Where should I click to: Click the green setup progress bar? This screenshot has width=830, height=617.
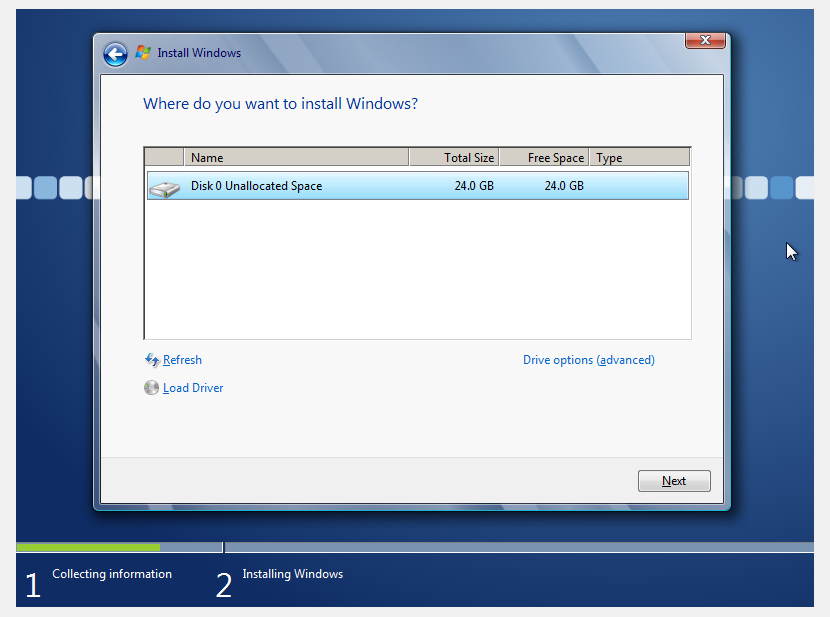coord(88,547)
